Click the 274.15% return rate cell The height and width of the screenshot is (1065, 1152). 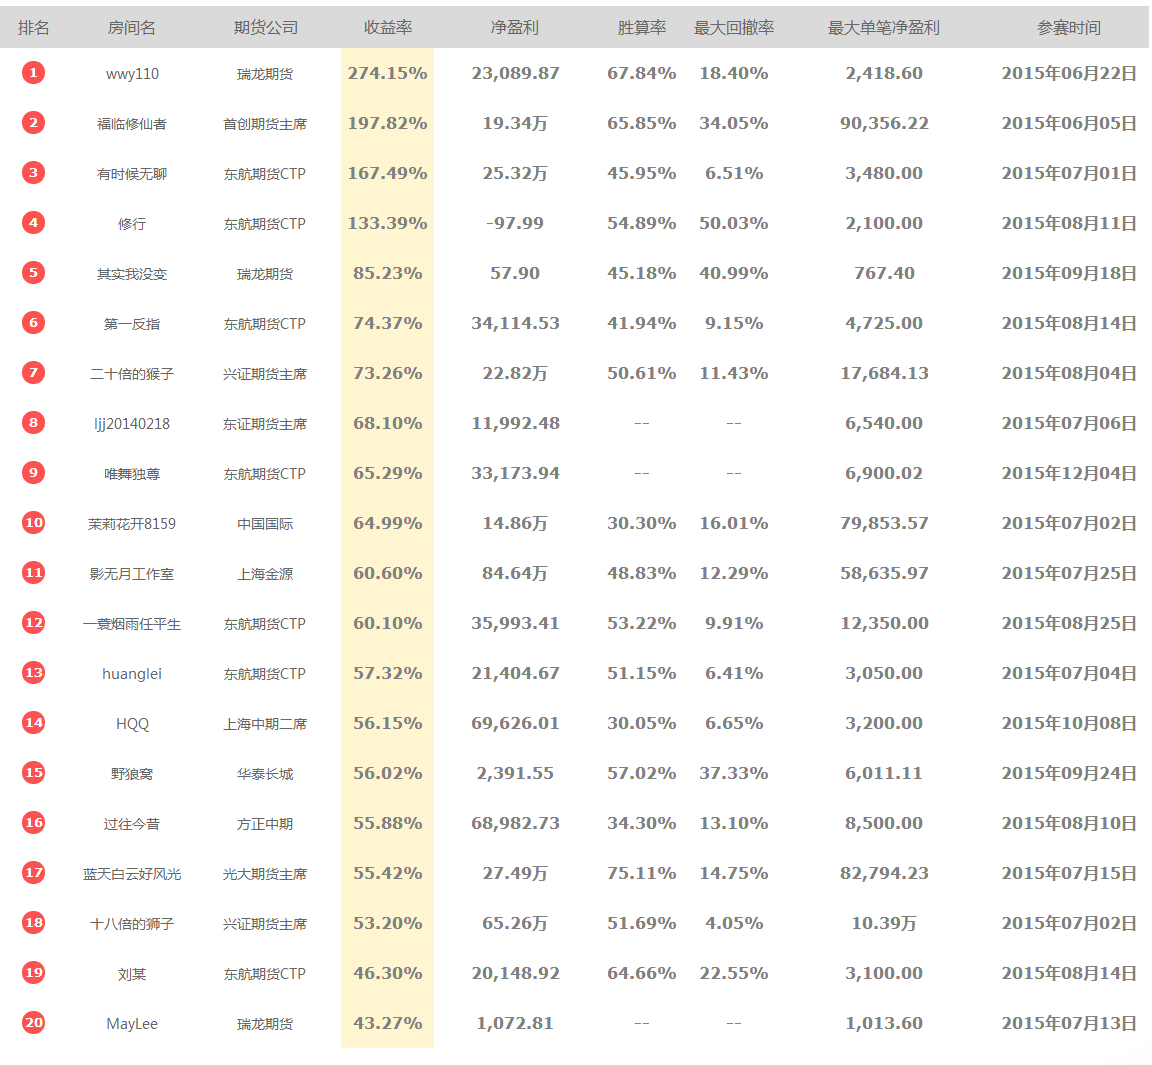[387, 73]
